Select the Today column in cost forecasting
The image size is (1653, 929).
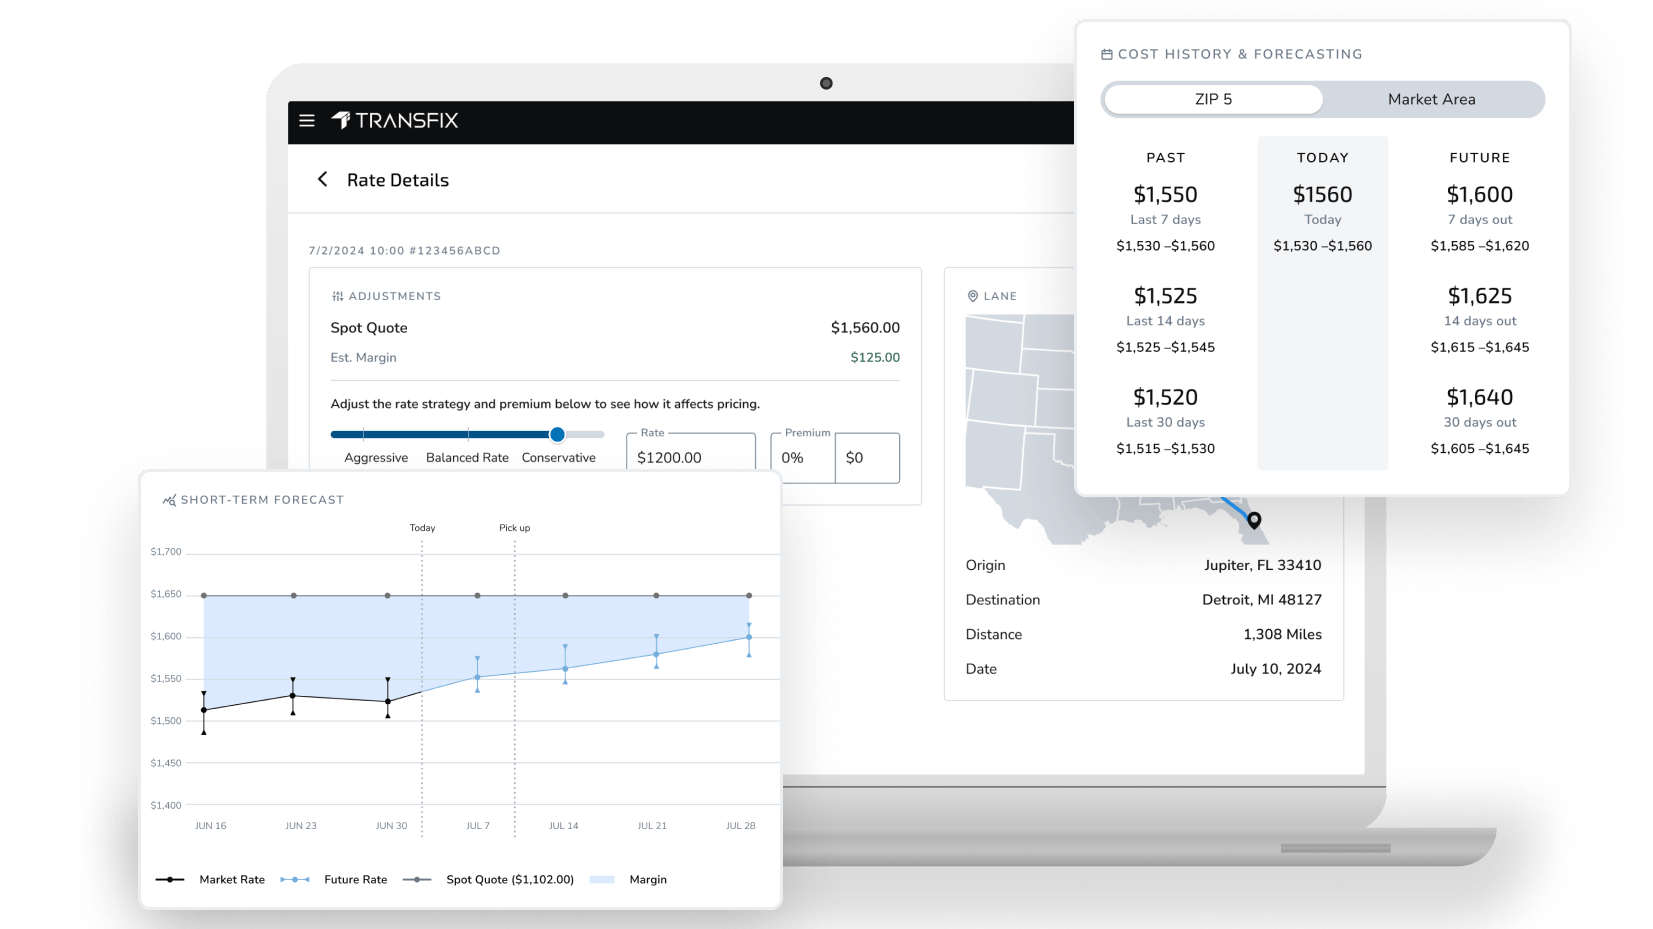(1322, 157)
